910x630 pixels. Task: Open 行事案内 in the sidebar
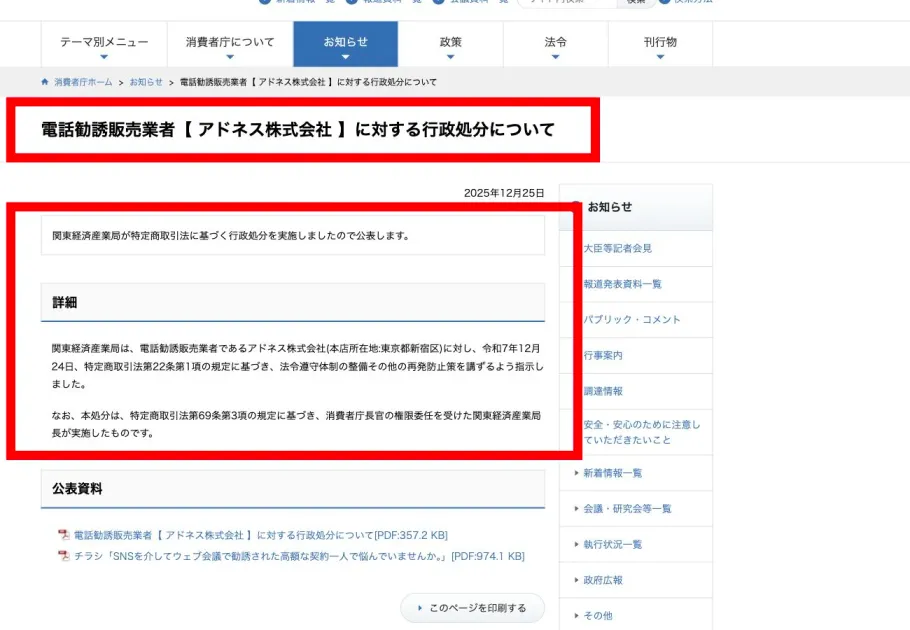pyautogui.click(x=603, y=355)
